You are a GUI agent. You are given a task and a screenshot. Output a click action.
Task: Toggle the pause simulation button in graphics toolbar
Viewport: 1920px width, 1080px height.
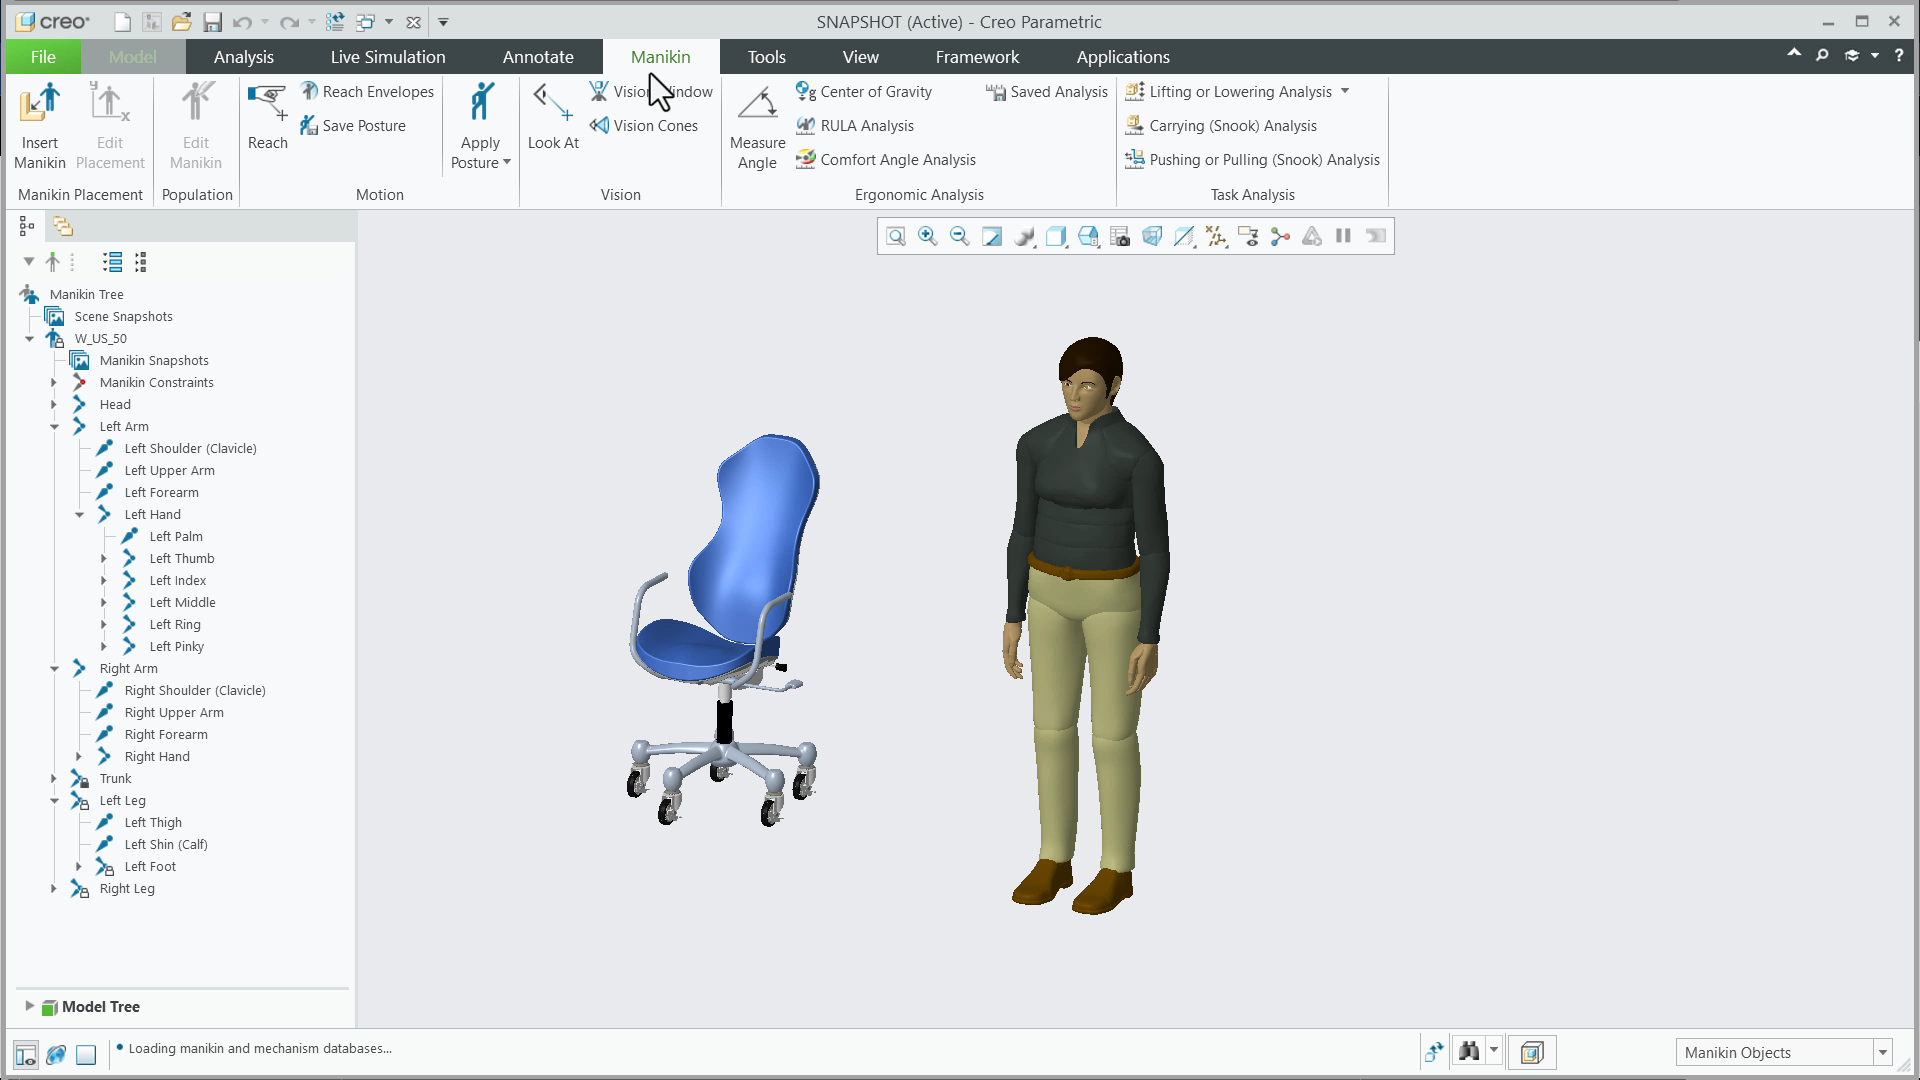coord(1344,237)
